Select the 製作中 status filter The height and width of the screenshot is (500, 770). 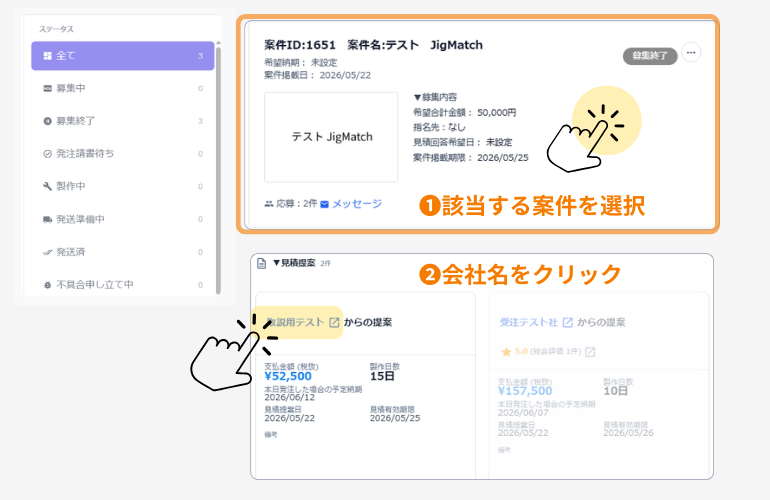point(123,186)
